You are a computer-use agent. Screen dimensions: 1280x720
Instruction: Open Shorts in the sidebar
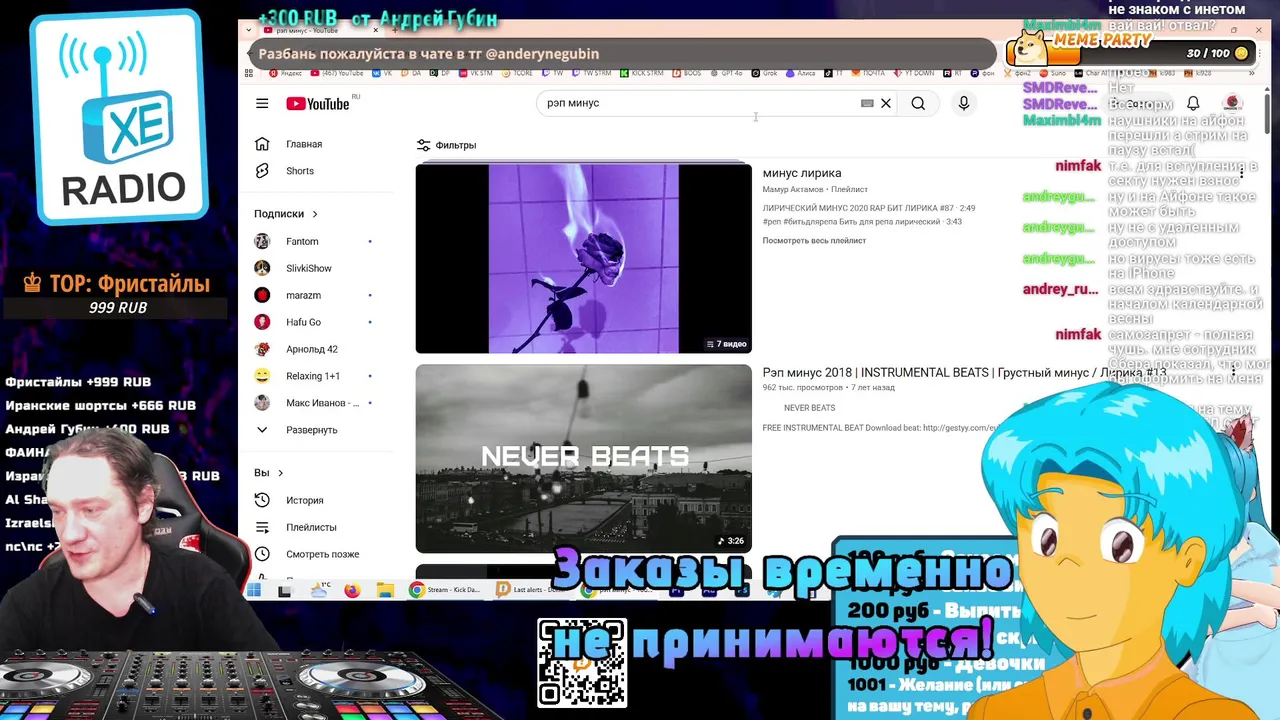(300, 171)
